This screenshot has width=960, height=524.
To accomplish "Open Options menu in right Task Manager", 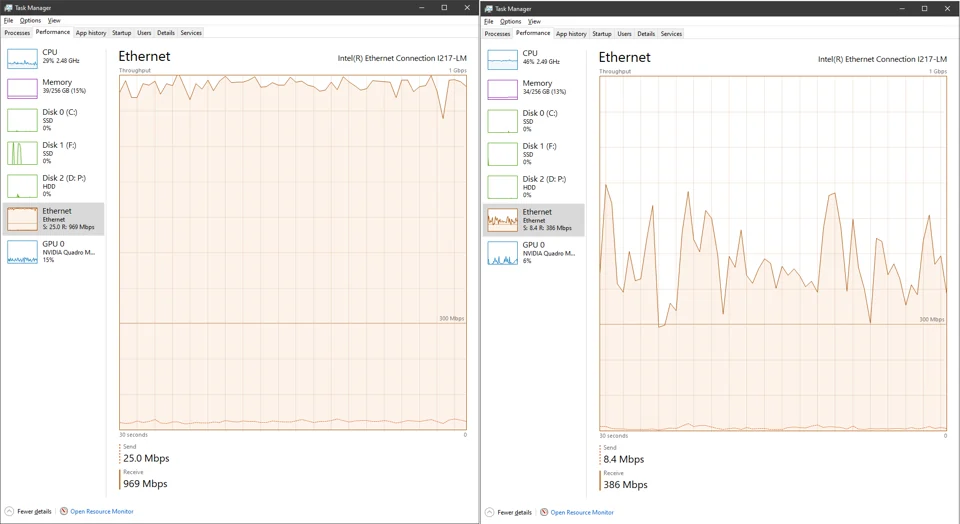I will [510, 21].
